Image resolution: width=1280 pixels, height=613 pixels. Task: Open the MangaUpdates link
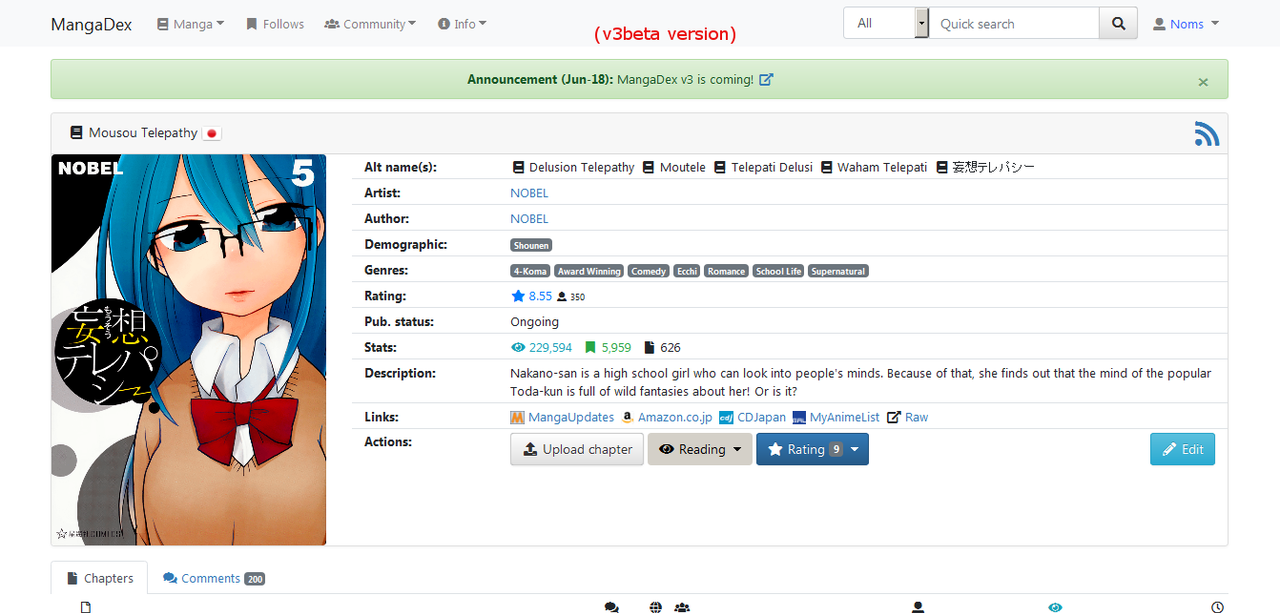[571, 417]
